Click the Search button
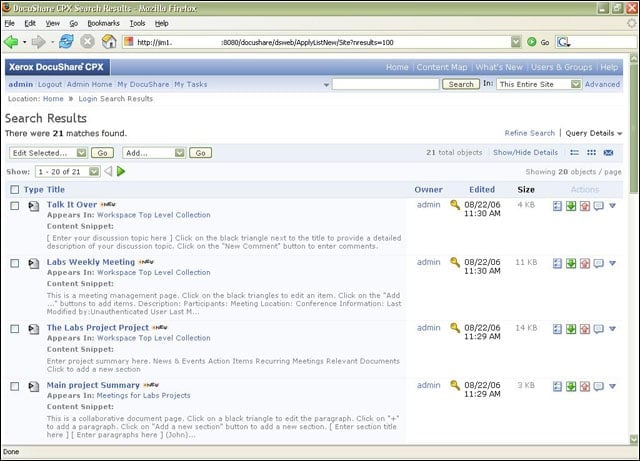 (461, 84)
